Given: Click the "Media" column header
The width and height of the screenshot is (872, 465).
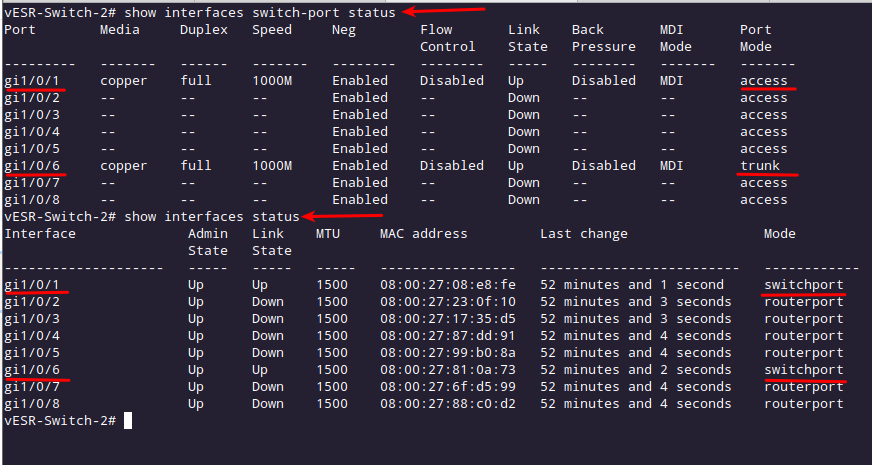Looking at the screenshot, I should [120, 30].
